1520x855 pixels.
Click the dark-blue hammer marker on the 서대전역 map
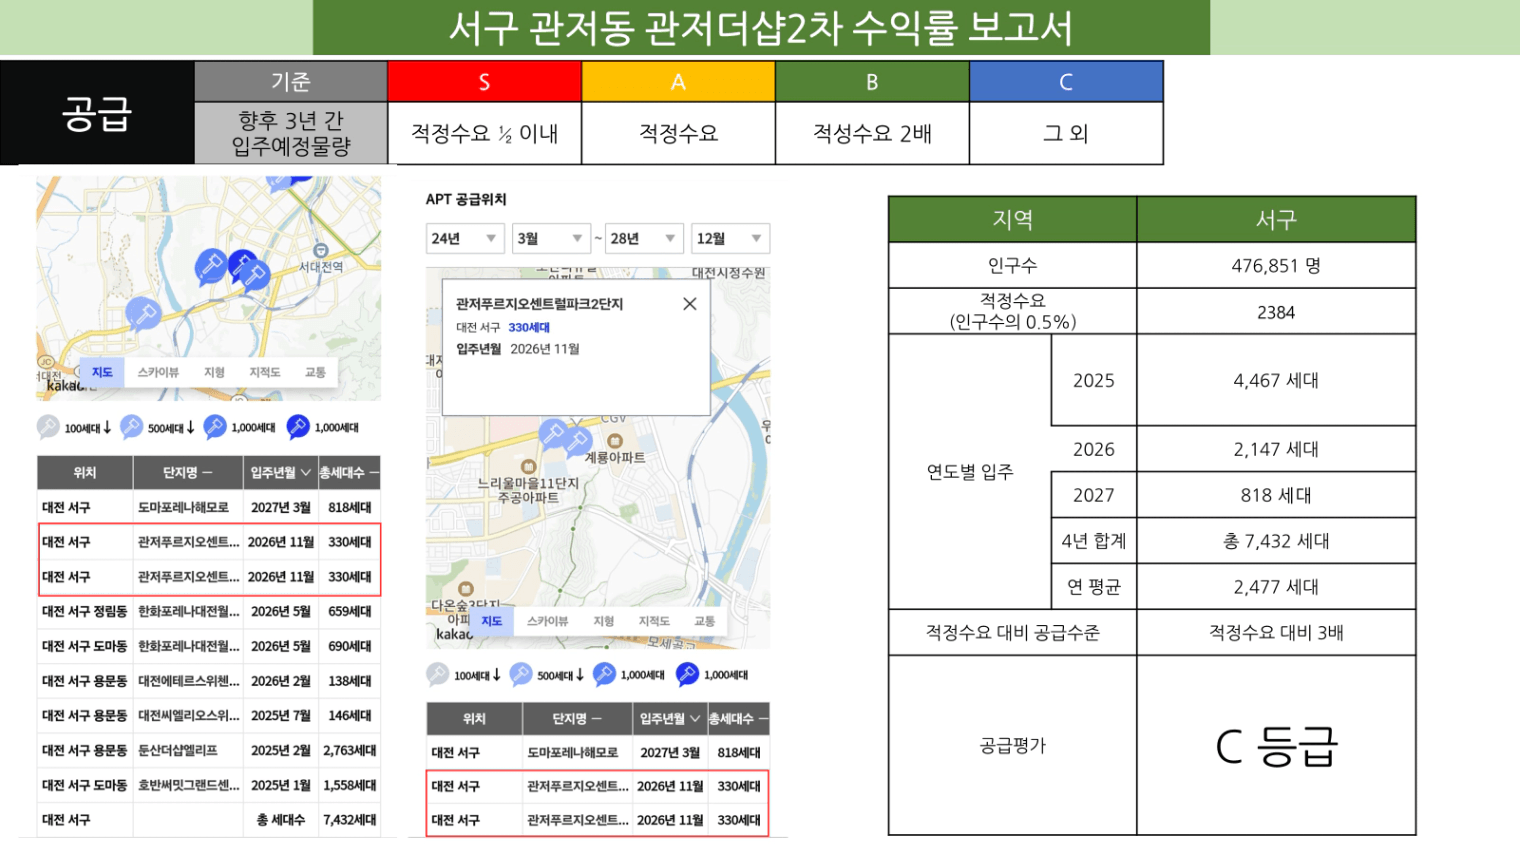coord(241,264)
